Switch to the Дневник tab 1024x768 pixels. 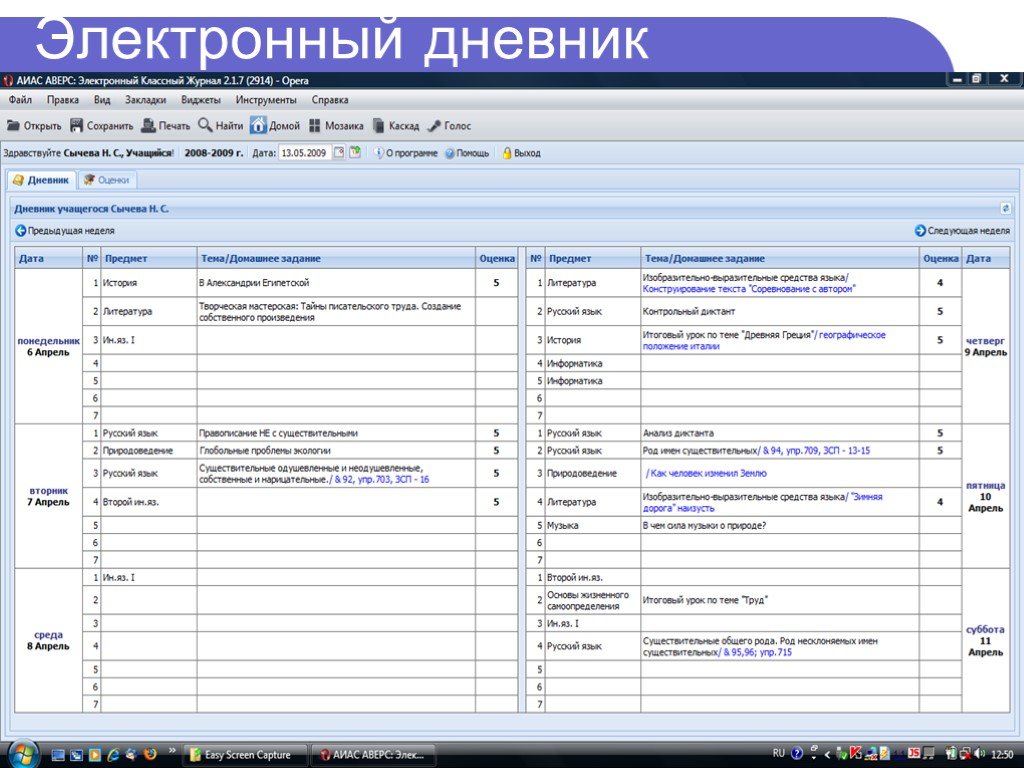pos(41,180)
